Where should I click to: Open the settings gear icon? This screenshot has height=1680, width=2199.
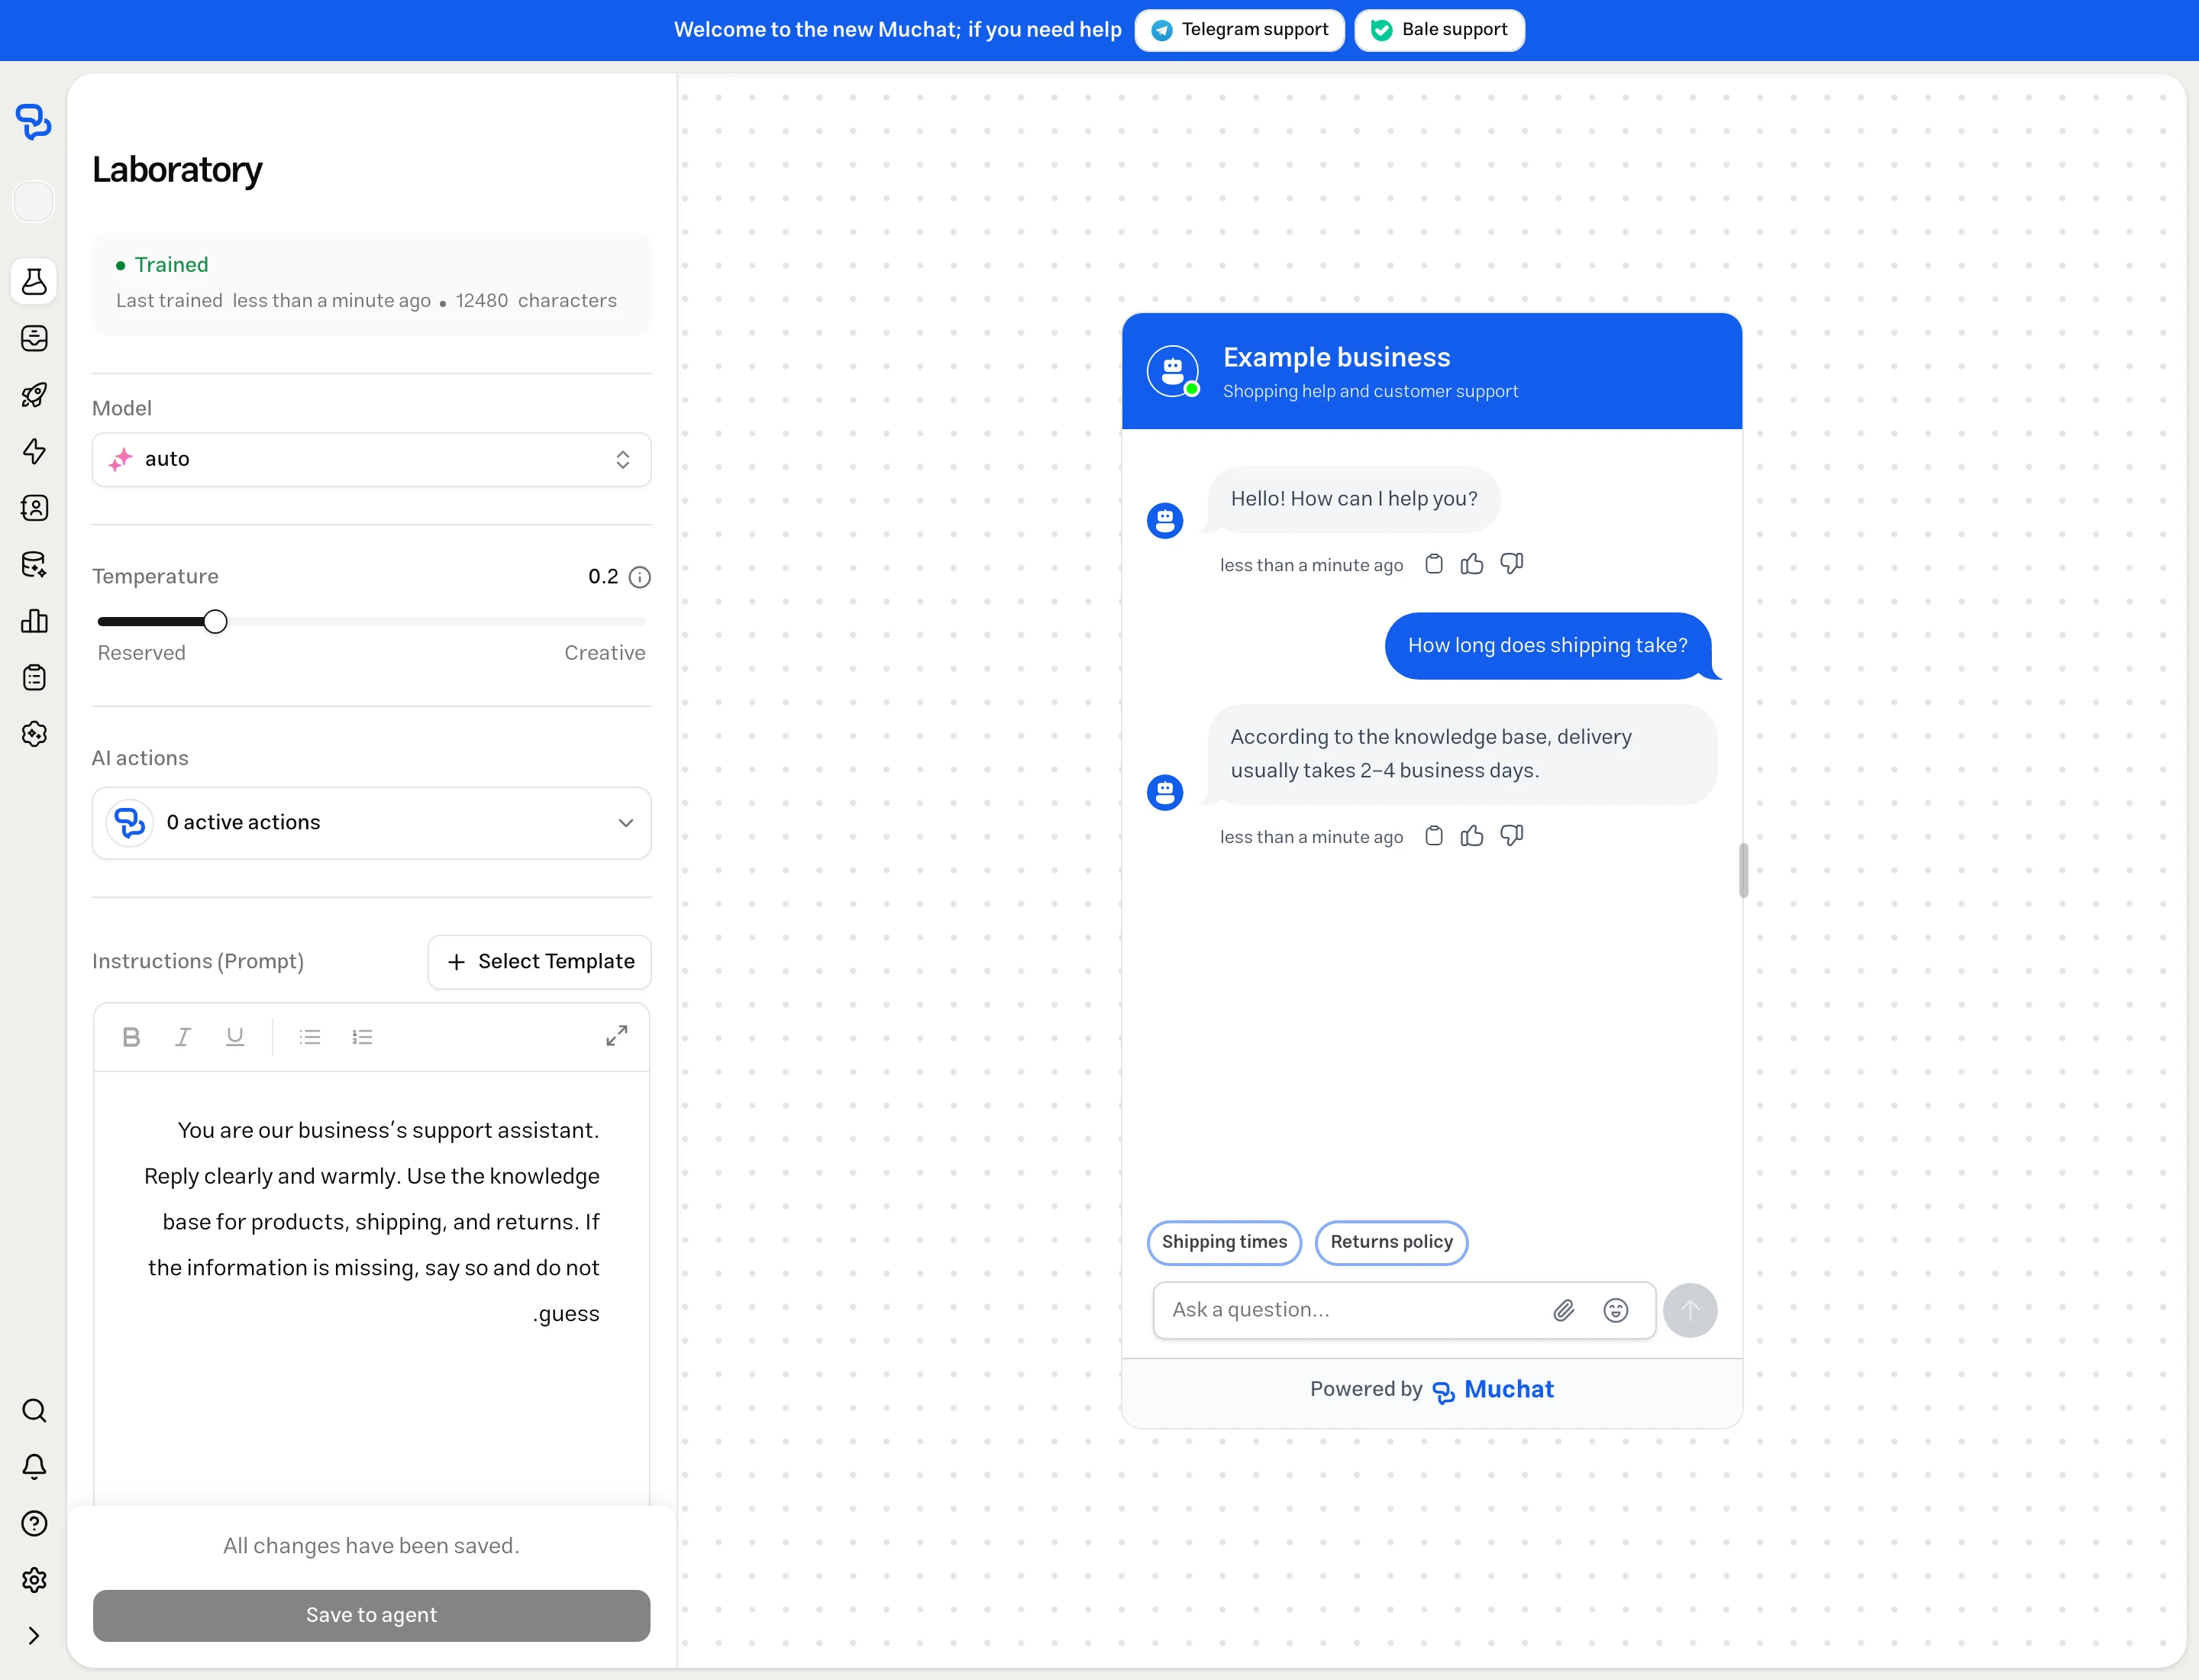coord(34,1580)
